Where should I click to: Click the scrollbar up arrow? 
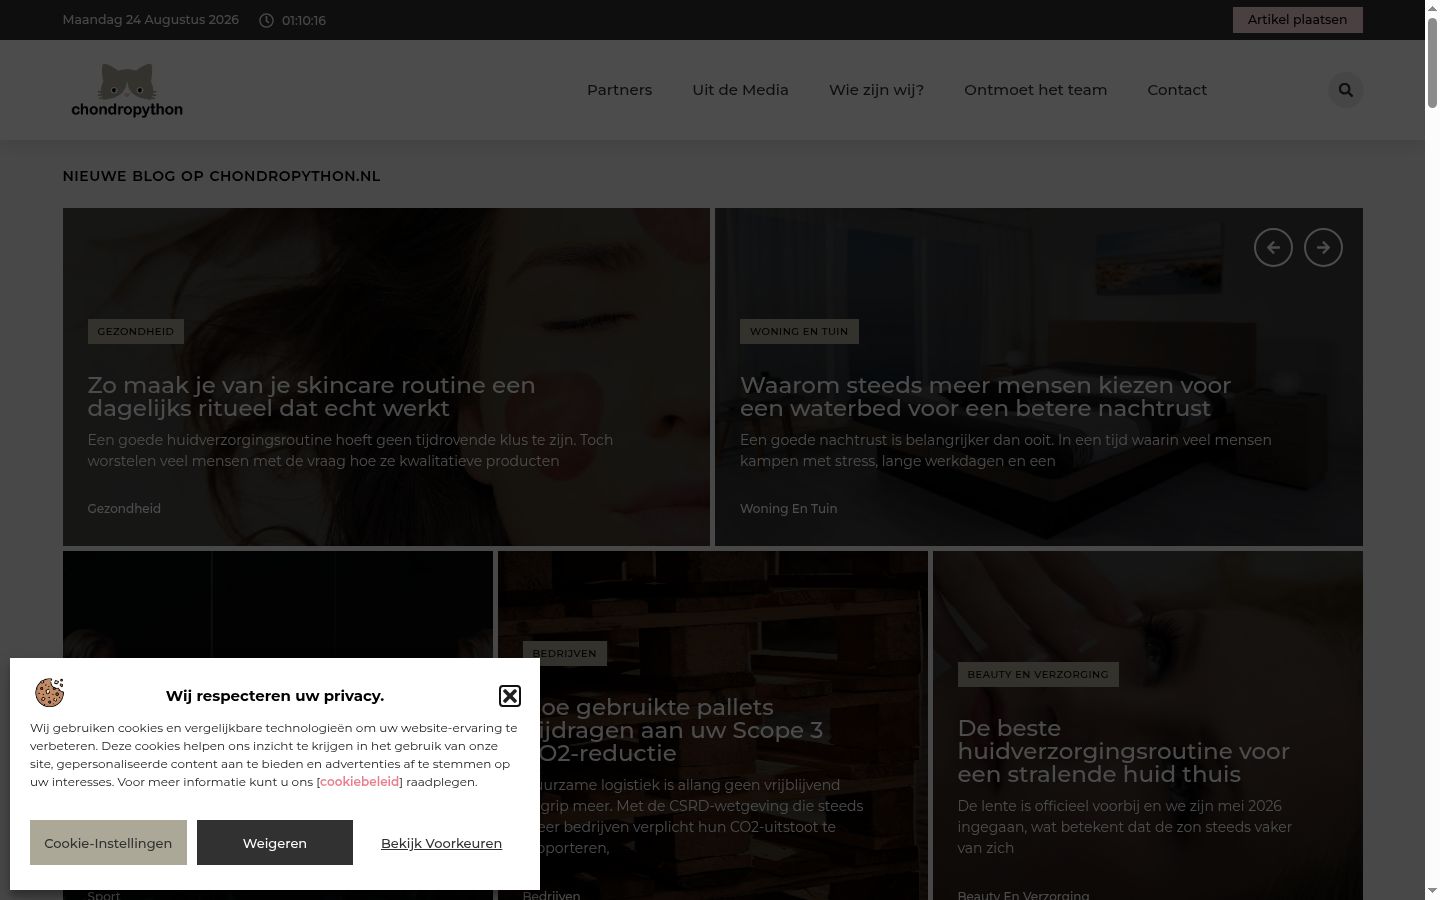point(1432,7)
